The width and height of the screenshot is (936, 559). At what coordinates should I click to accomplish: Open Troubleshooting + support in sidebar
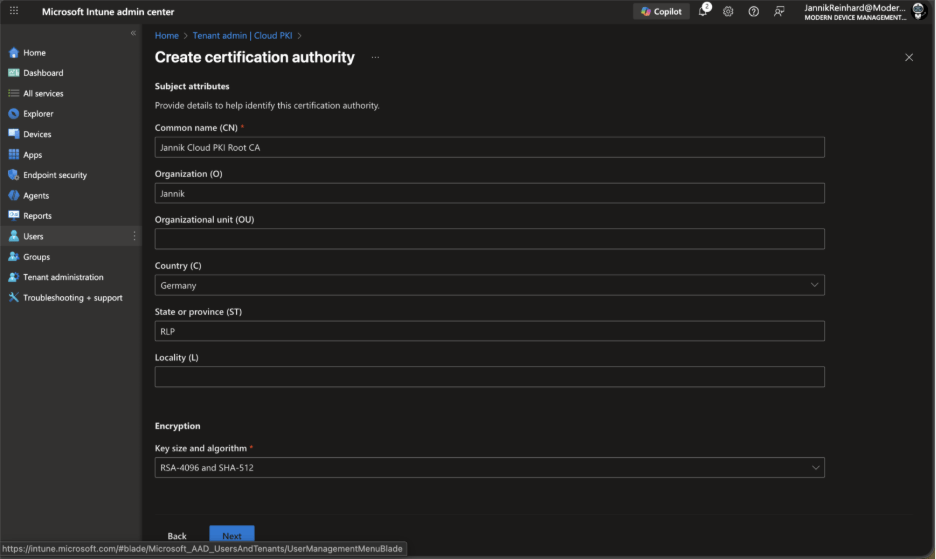pyautogui.click(x=72, y=298)
